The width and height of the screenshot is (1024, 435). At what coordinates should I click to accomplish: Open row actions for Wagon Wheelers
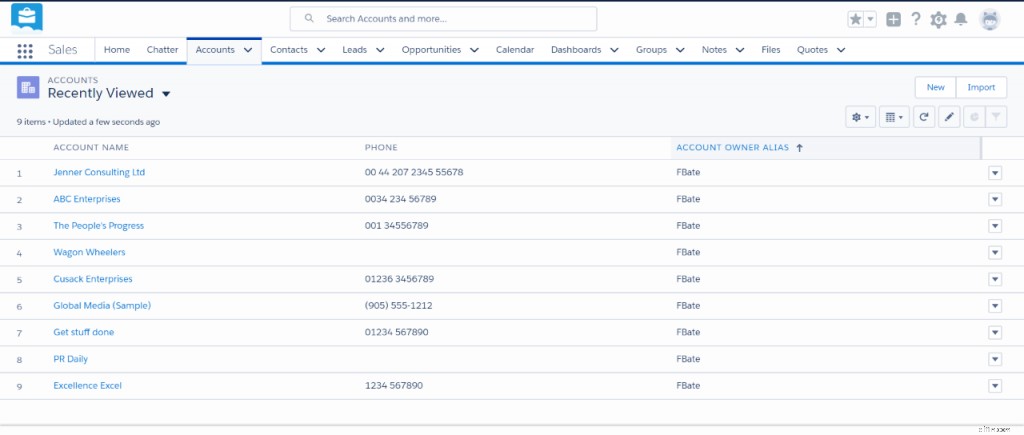point(995,253)
